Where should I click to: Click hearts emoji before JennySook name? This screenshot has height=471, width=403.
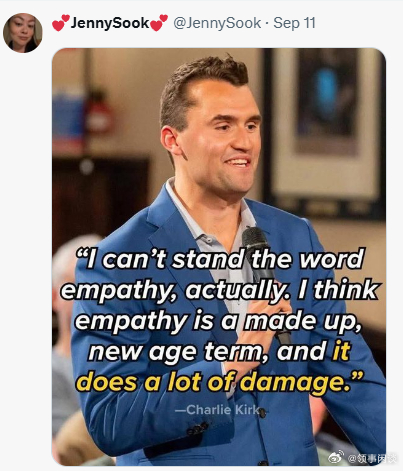(61, 23)
